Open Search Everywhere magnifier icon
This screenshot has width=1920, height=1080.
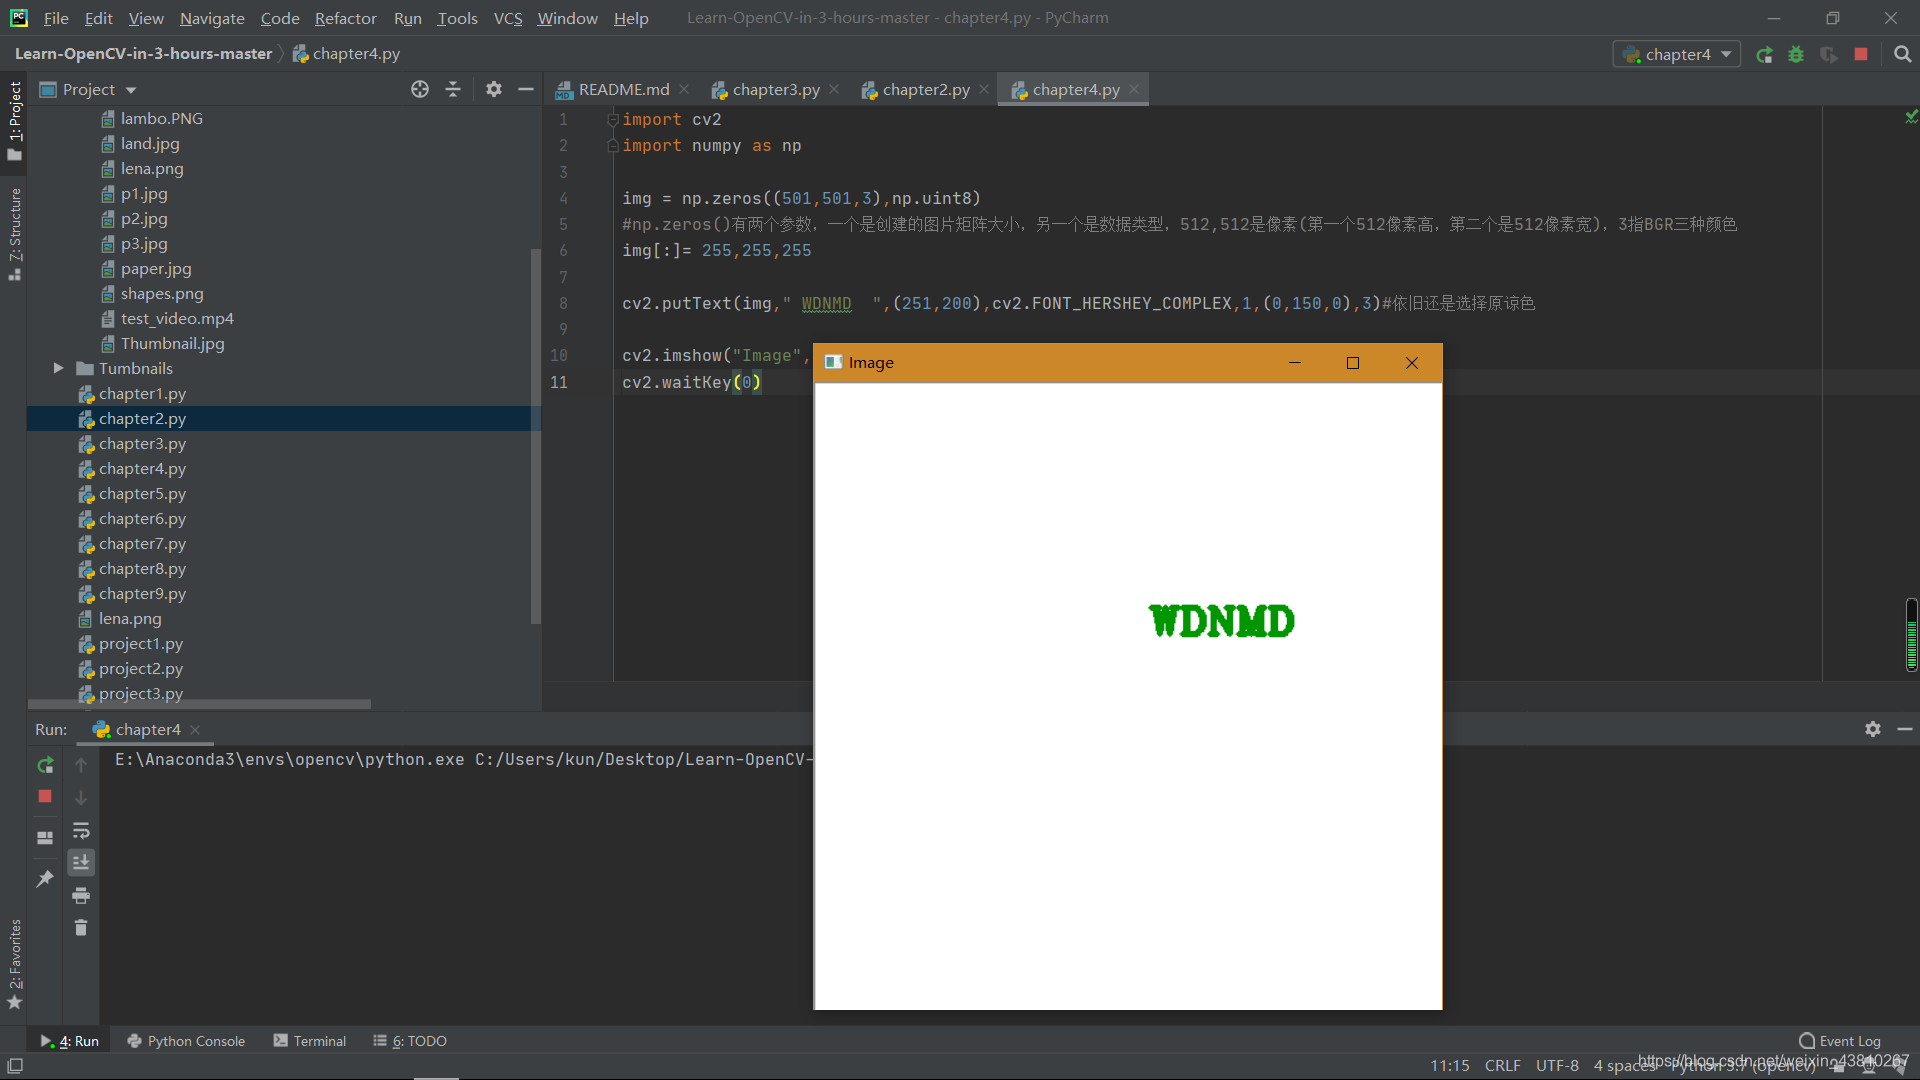tap(1902, 55)
